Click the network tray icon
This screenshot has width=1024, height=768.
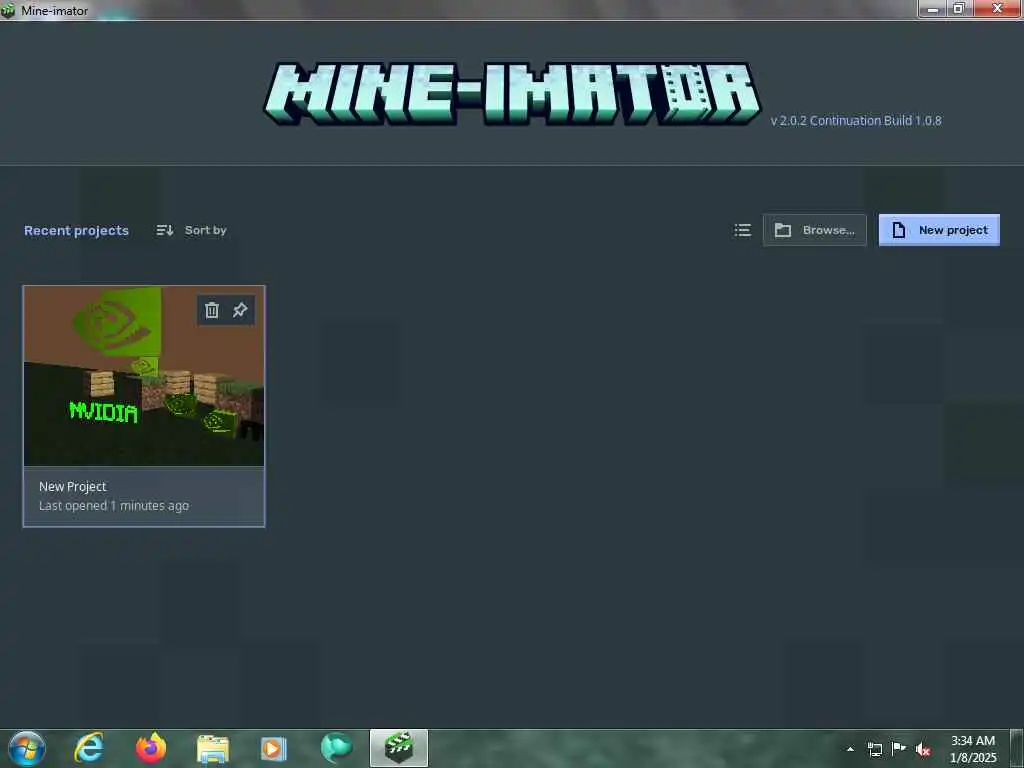pos(874,749)
